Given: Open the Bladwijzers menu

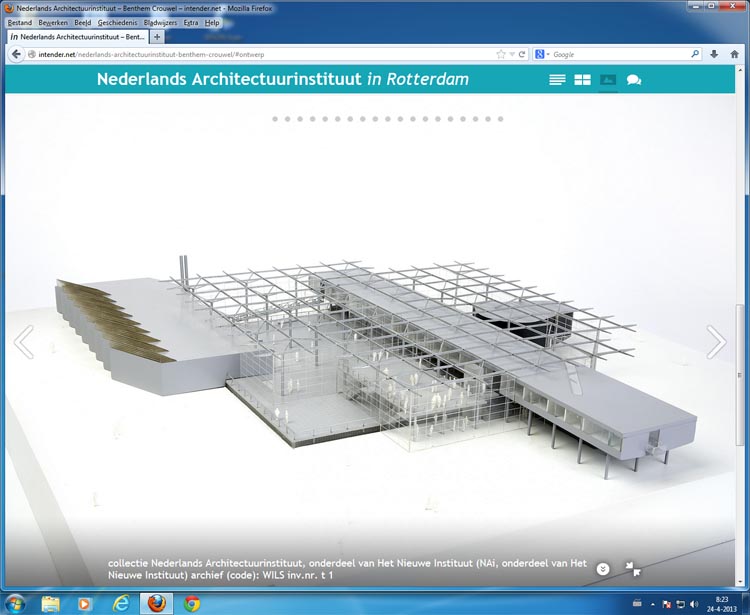Looking at the screenshot, I should pyautogui.click(x=160, y=22).
